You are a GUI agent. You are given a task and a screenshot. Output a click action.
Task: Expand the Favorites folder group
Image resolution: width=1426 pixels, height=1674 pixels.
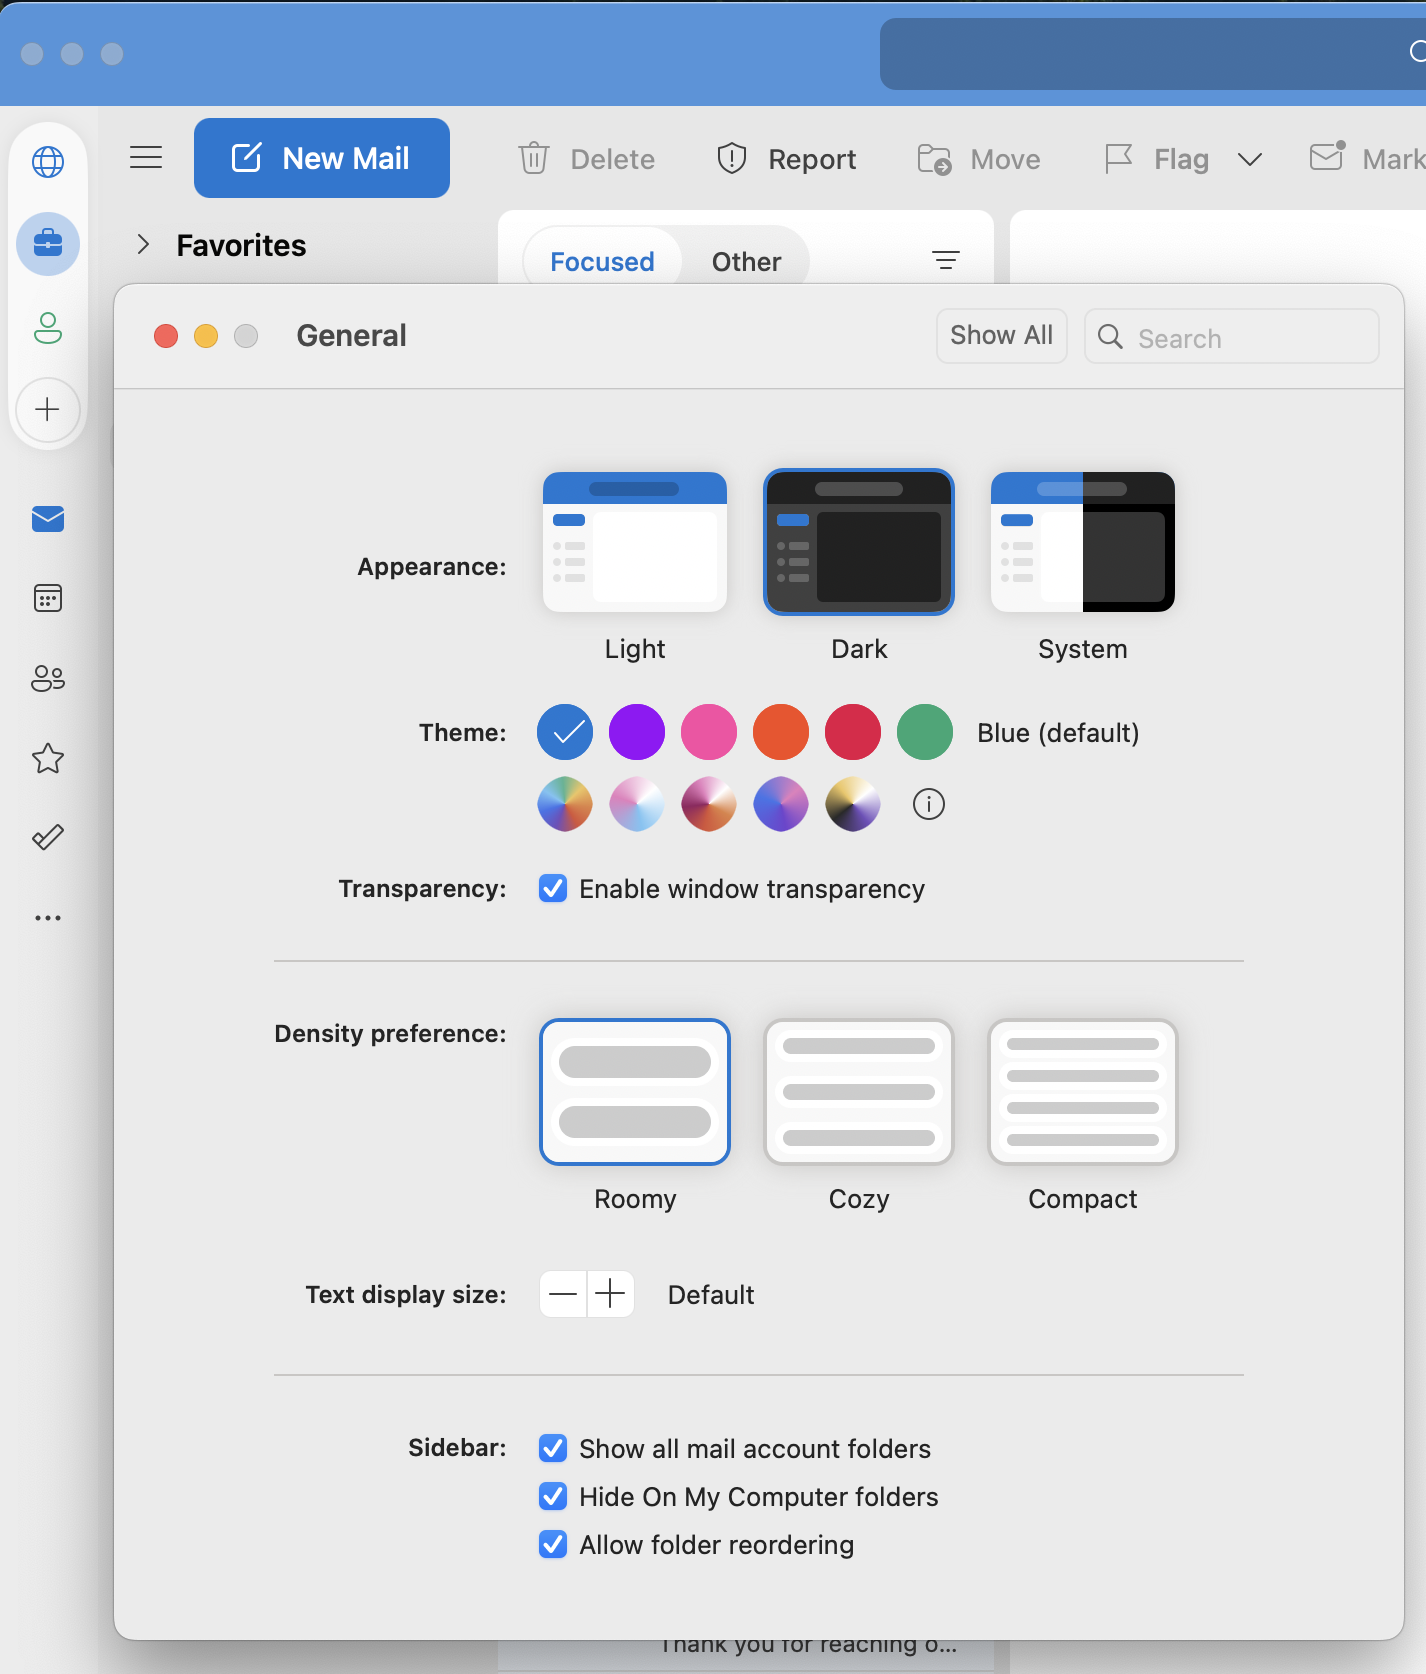coord(143,245)
